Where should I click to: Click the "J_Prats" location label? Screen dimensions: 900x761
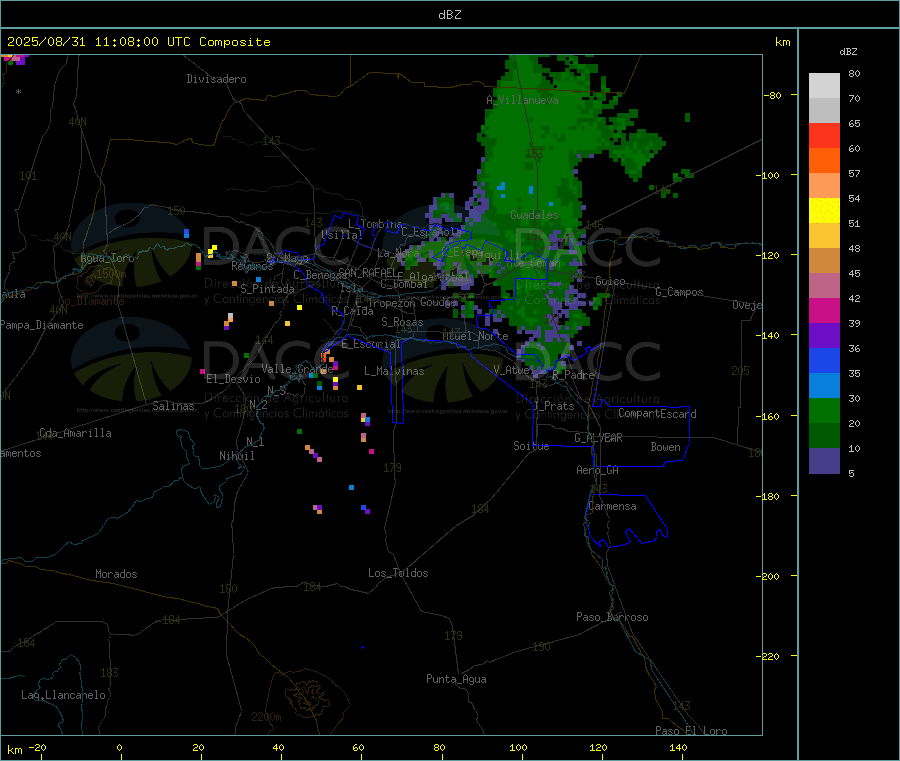pyautogui.click(x=553, y=406)
